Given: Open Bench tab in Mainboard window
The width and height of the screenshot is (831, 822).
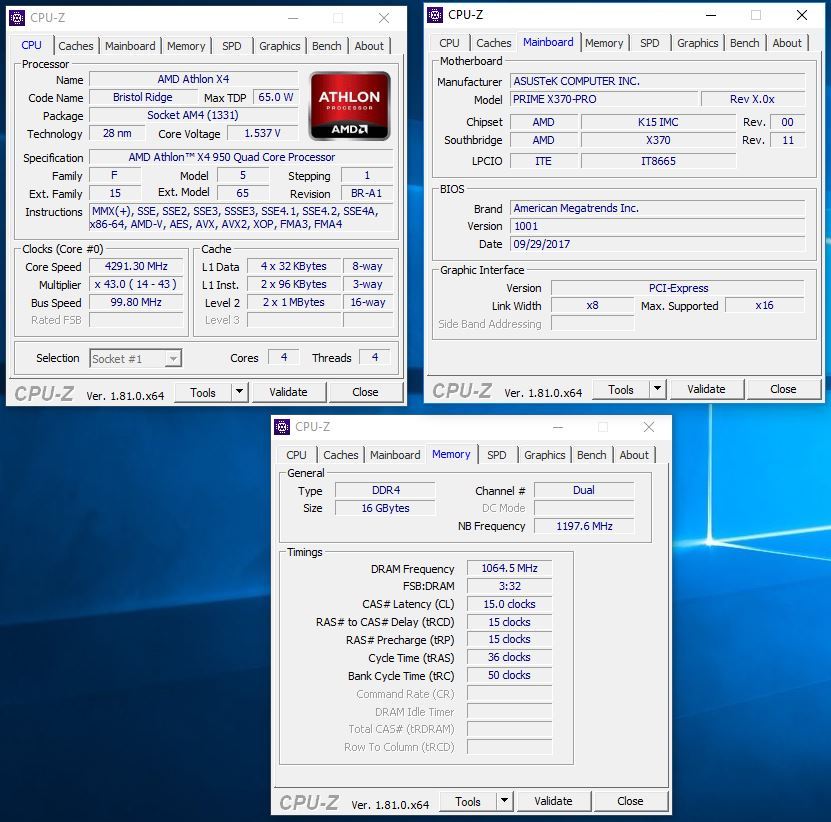Looking at the screenshot, I should (x=745, y=43).
